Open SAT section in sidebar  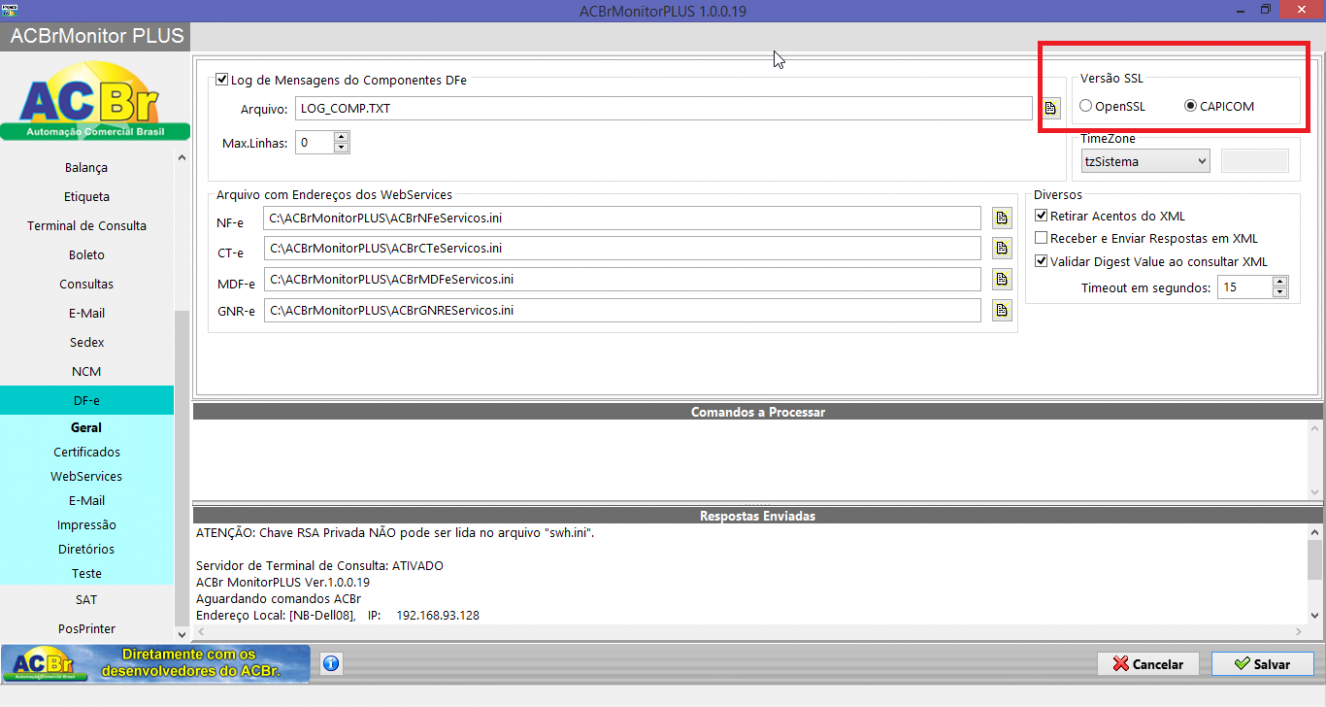pos(86,599)
